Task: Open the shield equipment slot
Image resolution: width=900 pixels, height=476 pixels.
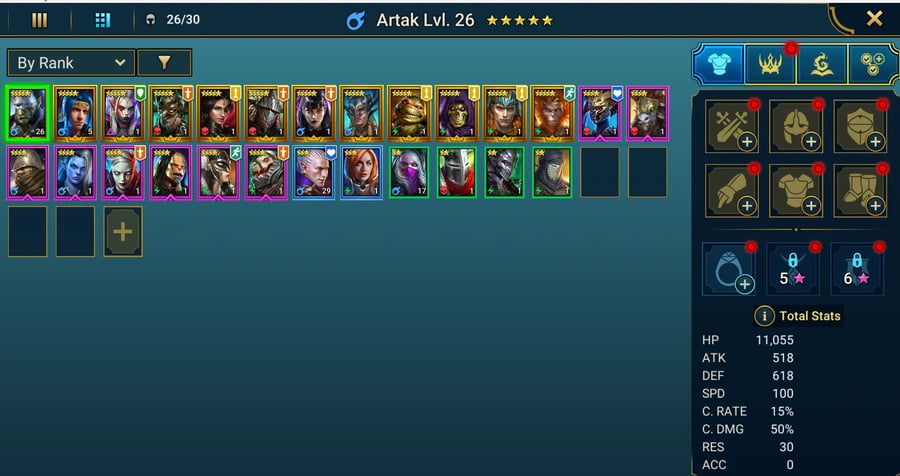Action: point(860,126)
